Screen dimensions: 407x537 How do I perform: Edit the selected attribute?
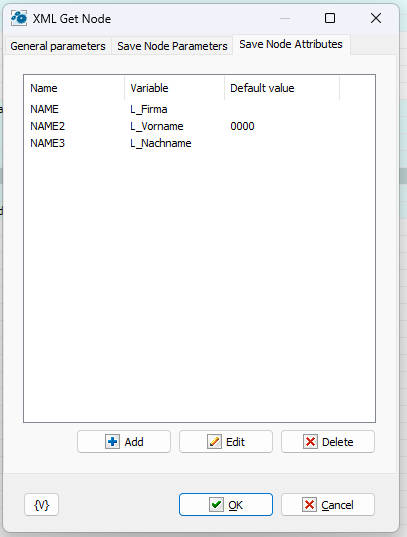(226, 442)
